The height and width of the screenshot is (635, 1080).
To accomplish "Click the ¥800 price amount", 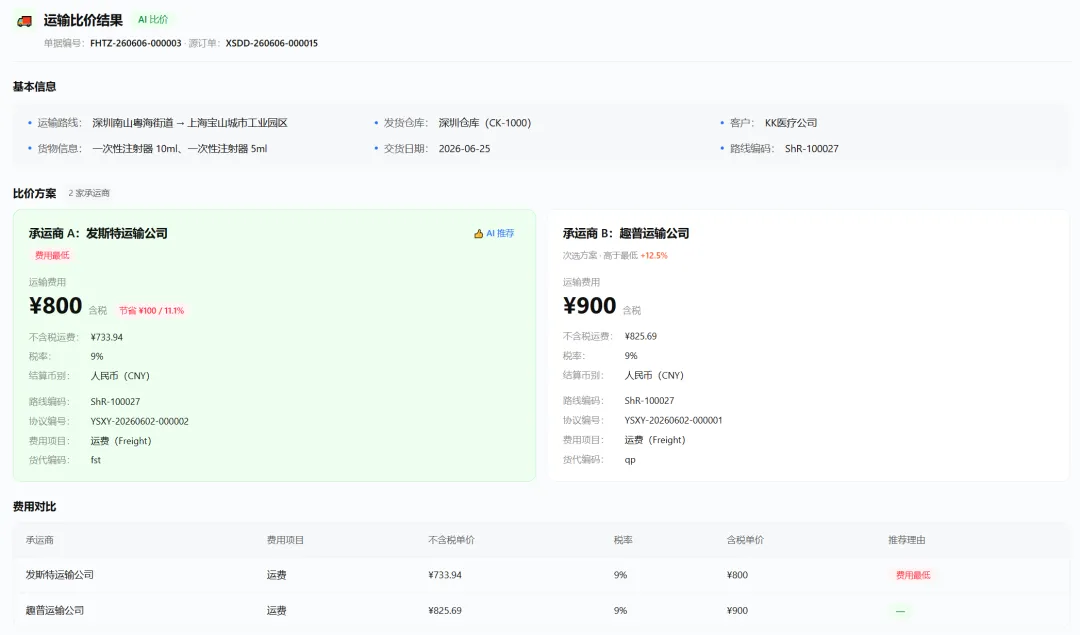I will tap(55, 305).
